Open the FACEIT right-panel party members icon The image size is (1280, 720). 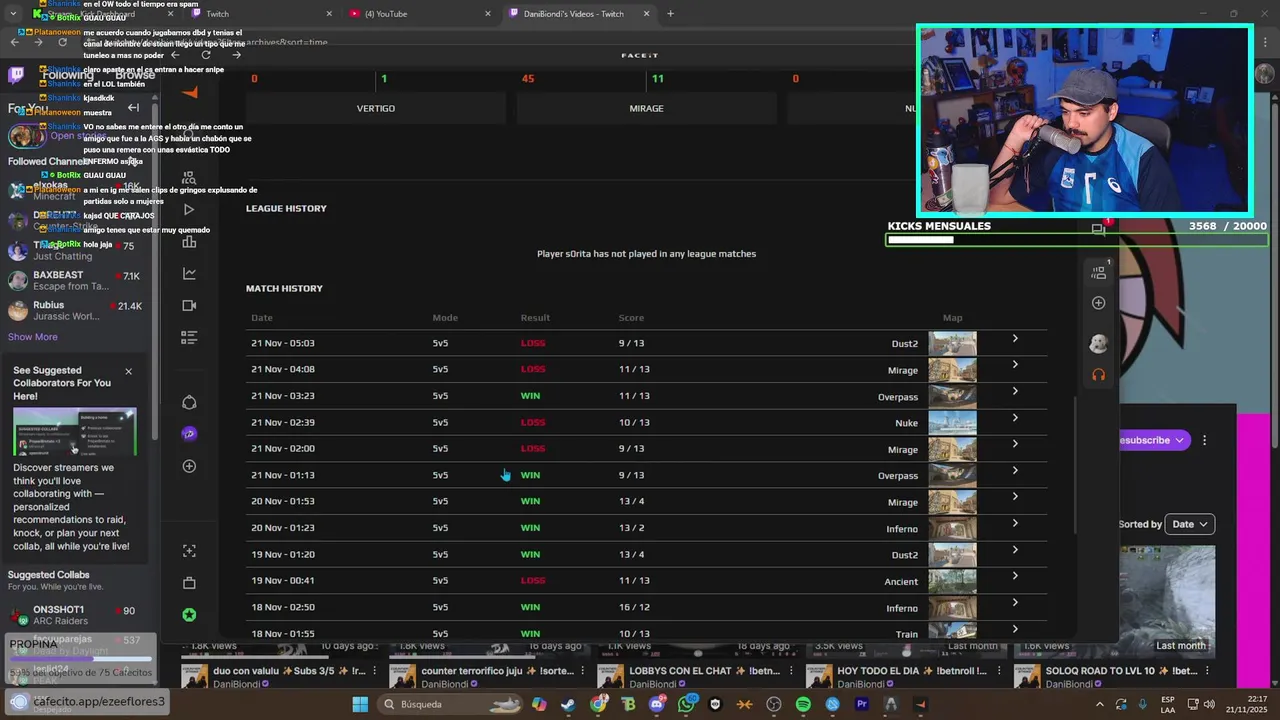(1099, 272)
